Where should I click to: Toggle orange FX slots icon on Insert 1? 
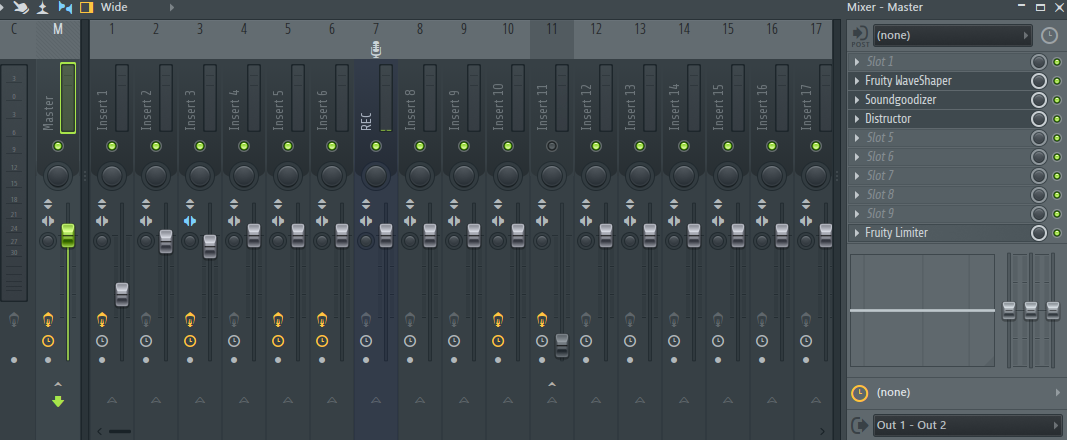click(x=102, y=318)
